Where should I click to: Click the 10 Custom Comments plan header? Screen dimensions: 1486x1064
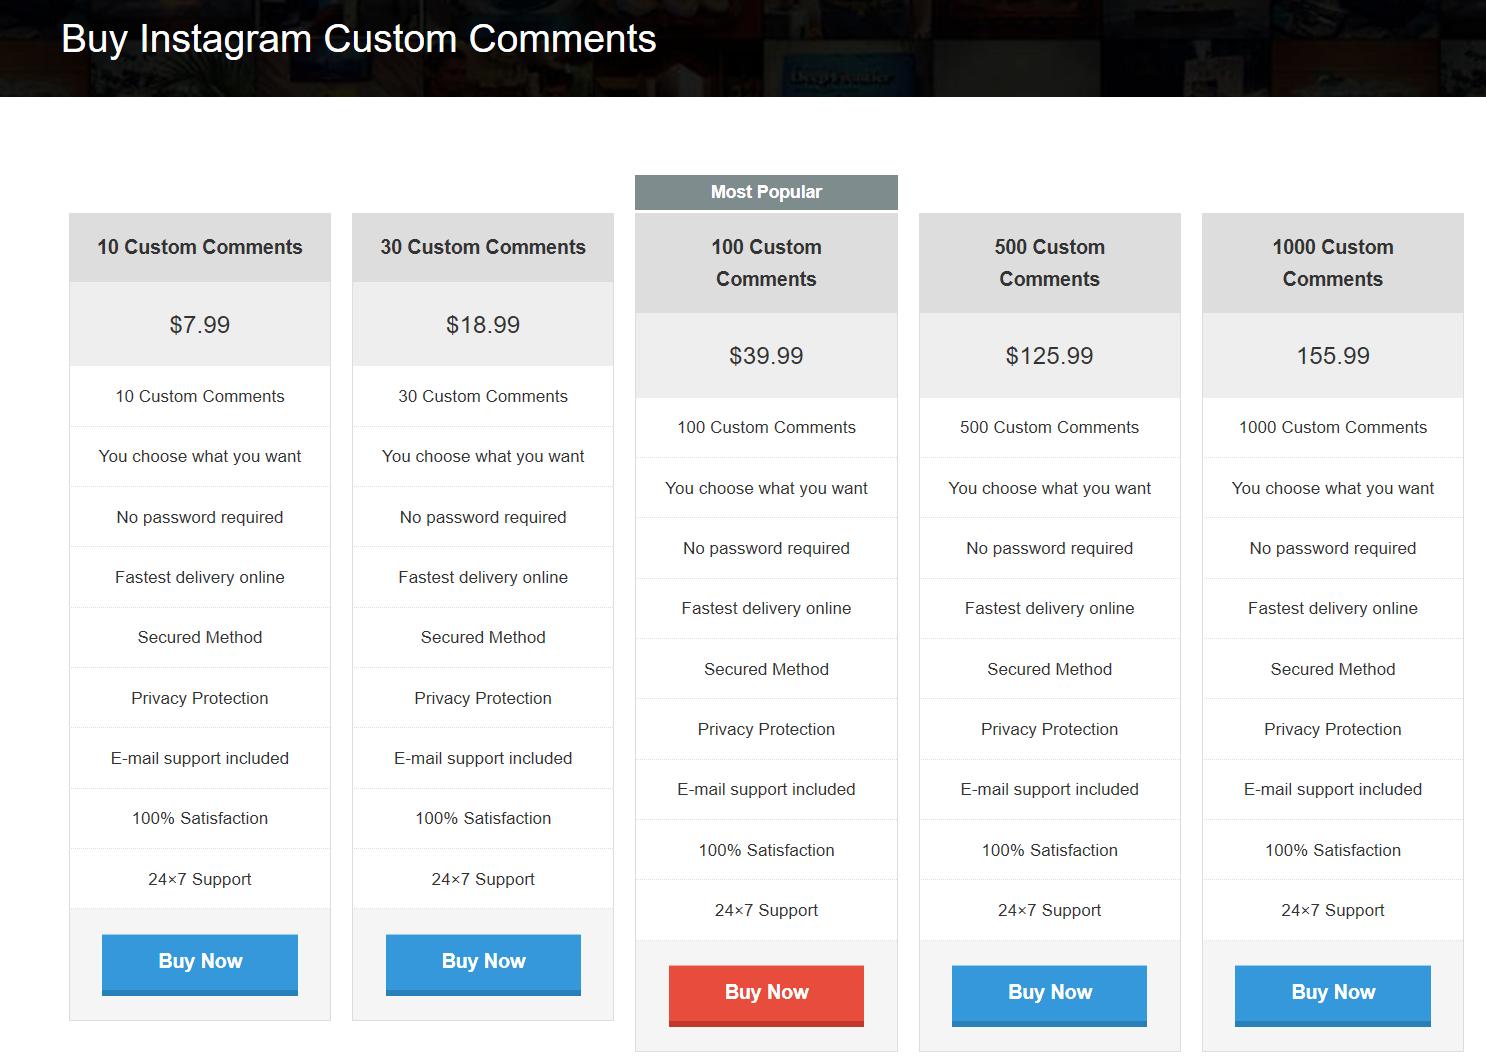tap(200, 247)
